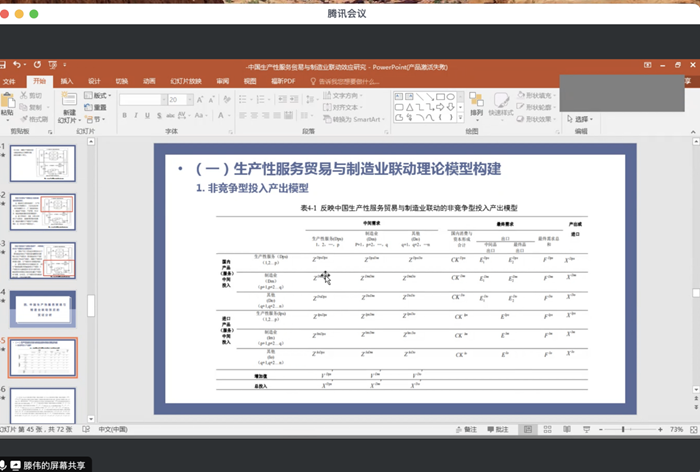Switch to normal view in status bar
The width and height of the screenshot is (700, 472).
point(536,429)
